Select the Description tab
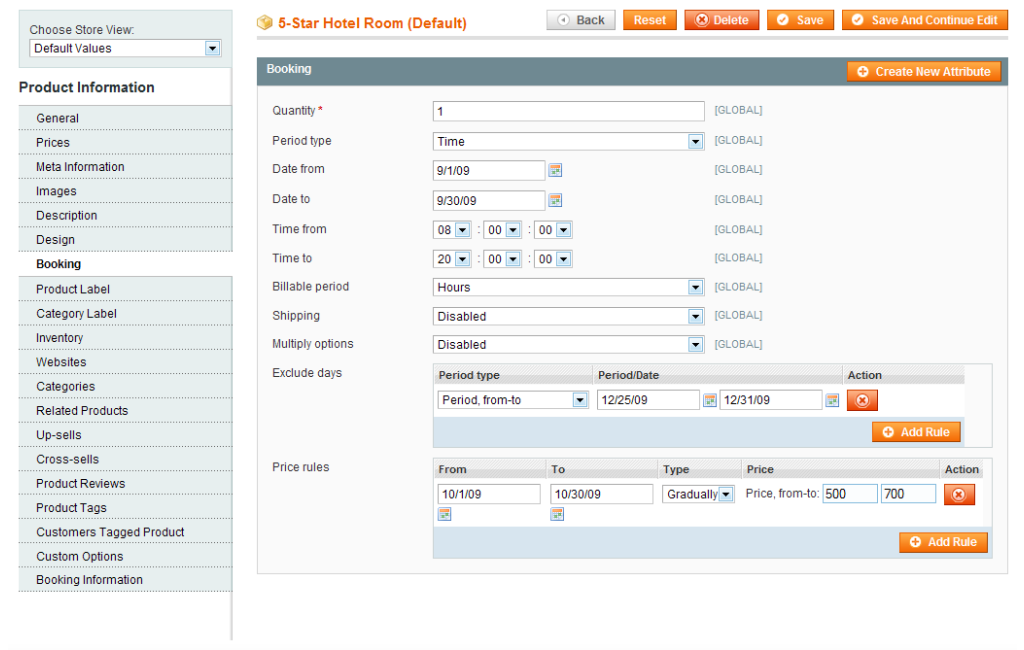This screenshot has height=650, width=1024. pos(125,216)
